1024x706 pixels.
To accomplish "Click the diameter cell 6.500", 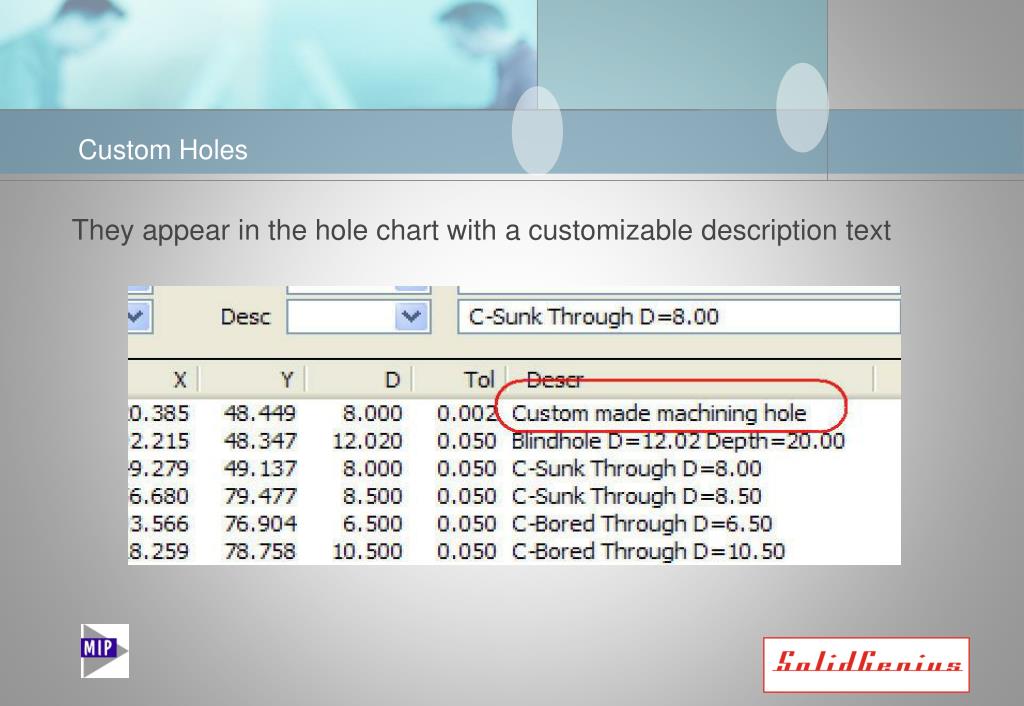I will click(x=372, y=523).
